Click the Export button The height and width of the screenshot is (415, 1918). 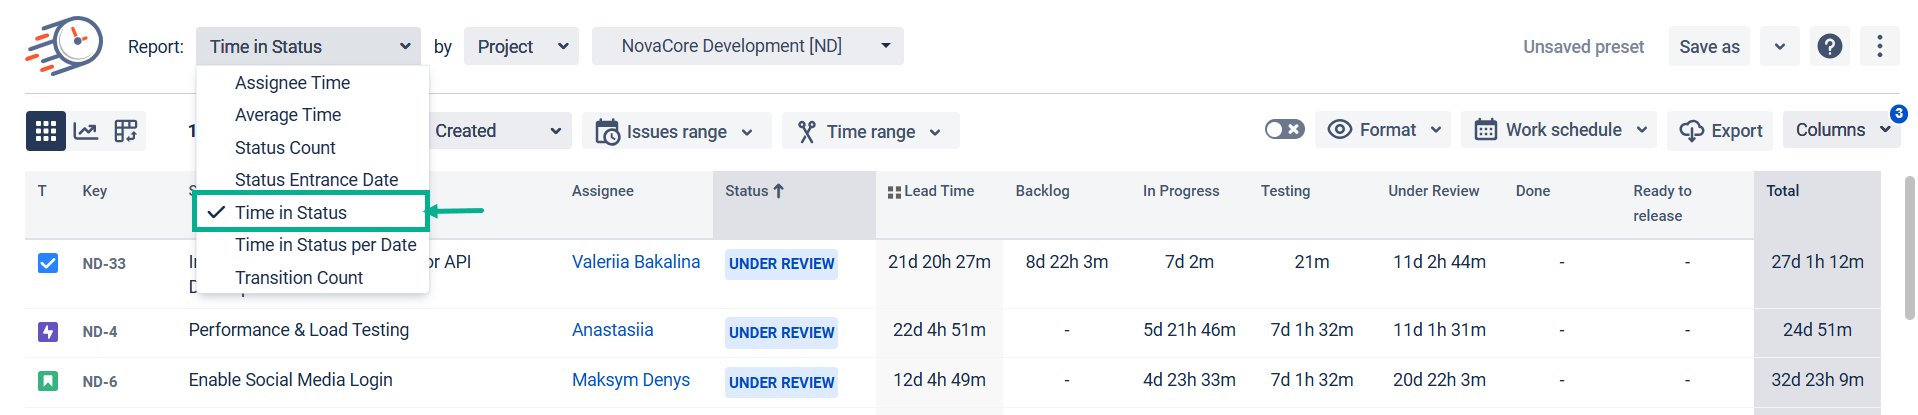(1720, 131)
